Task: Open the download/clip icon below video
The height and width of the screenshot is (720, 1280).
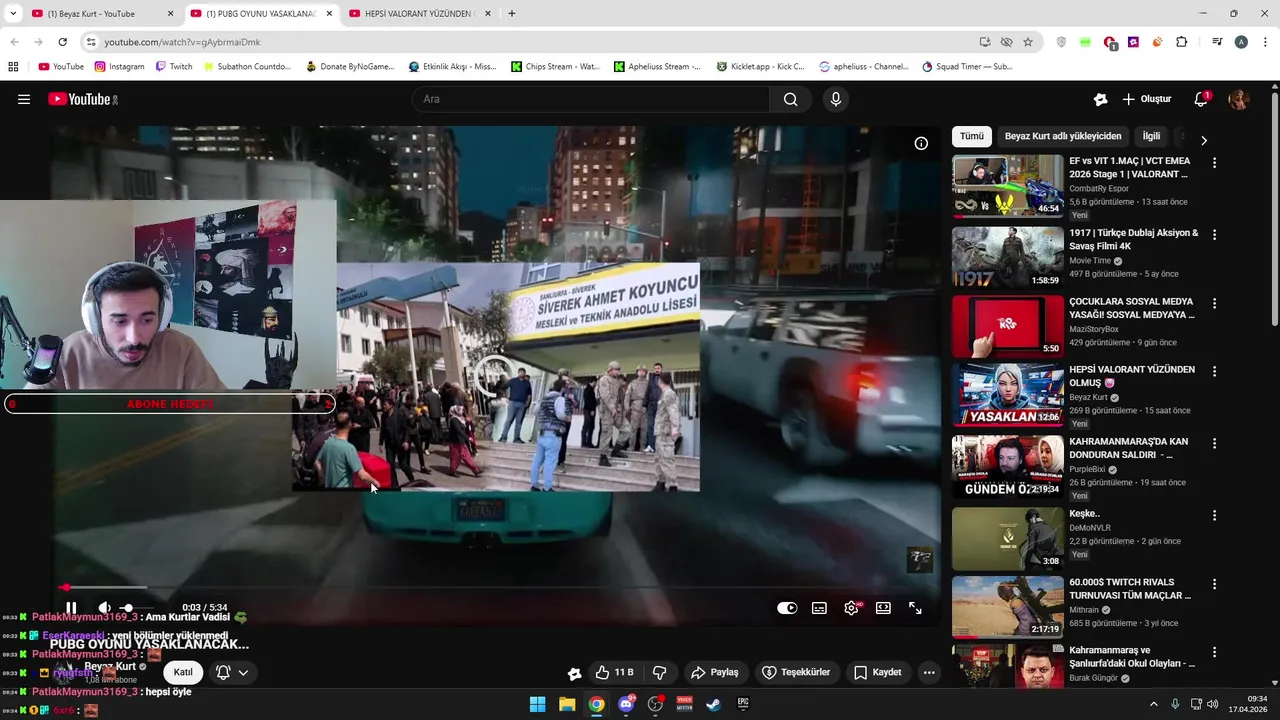Action: pyautogui.click(x=574, y=673)
